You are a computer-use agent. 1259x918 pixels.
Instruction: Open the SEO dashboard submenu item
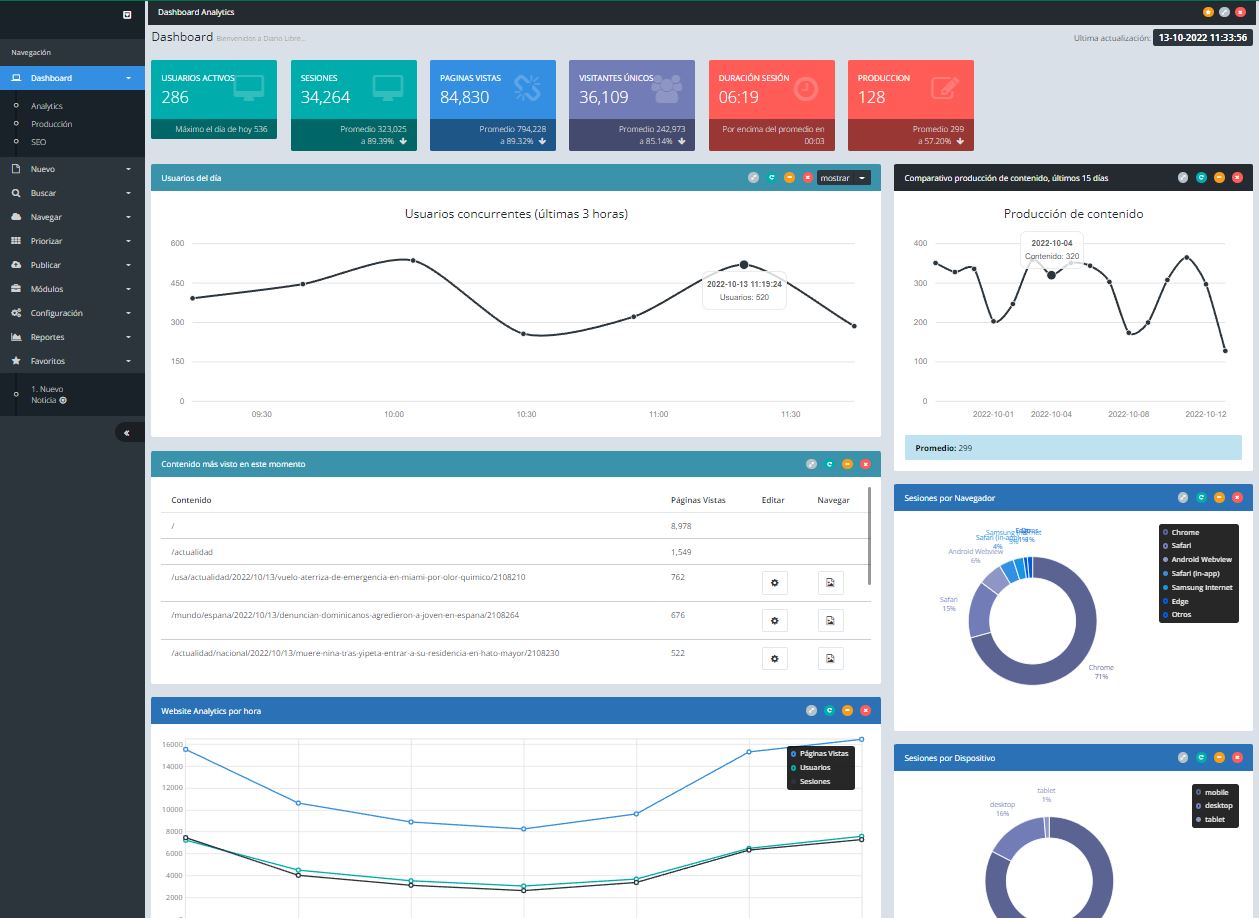(x=39, y=142)
